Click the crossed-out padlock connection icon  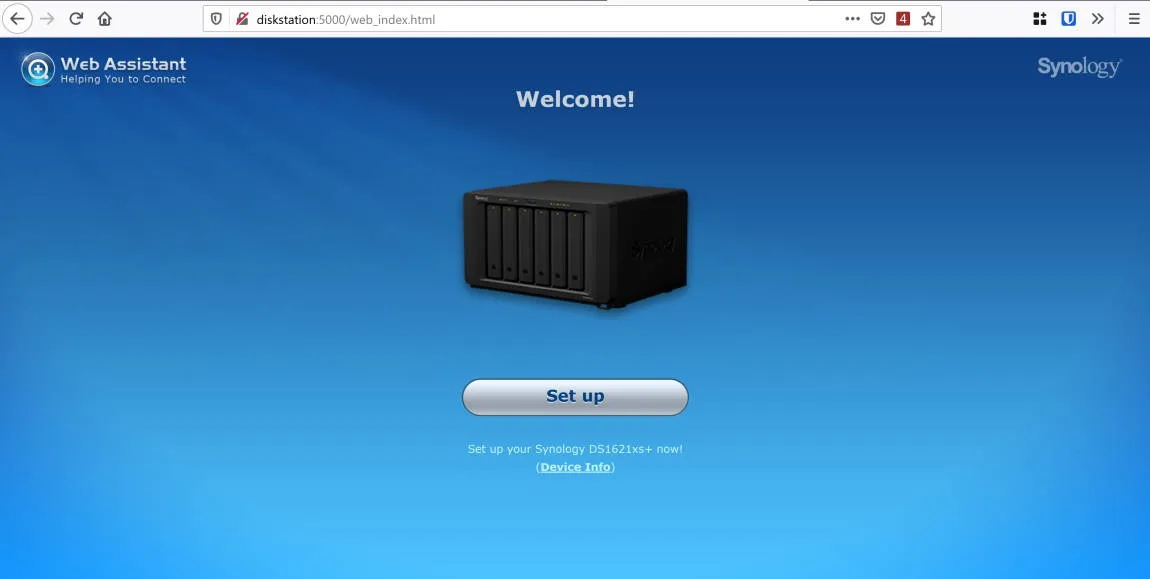click(240, 18)
